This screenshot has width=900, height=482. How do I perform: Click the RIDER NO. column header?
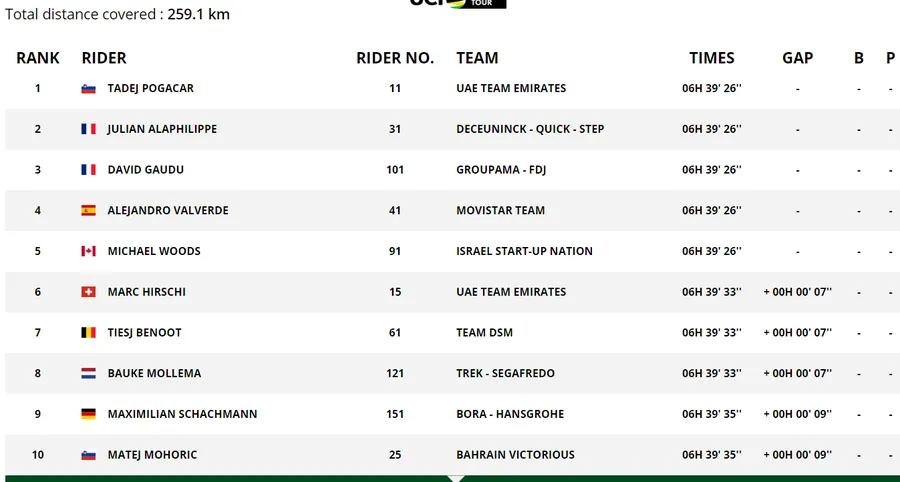[x=395, y=58]
